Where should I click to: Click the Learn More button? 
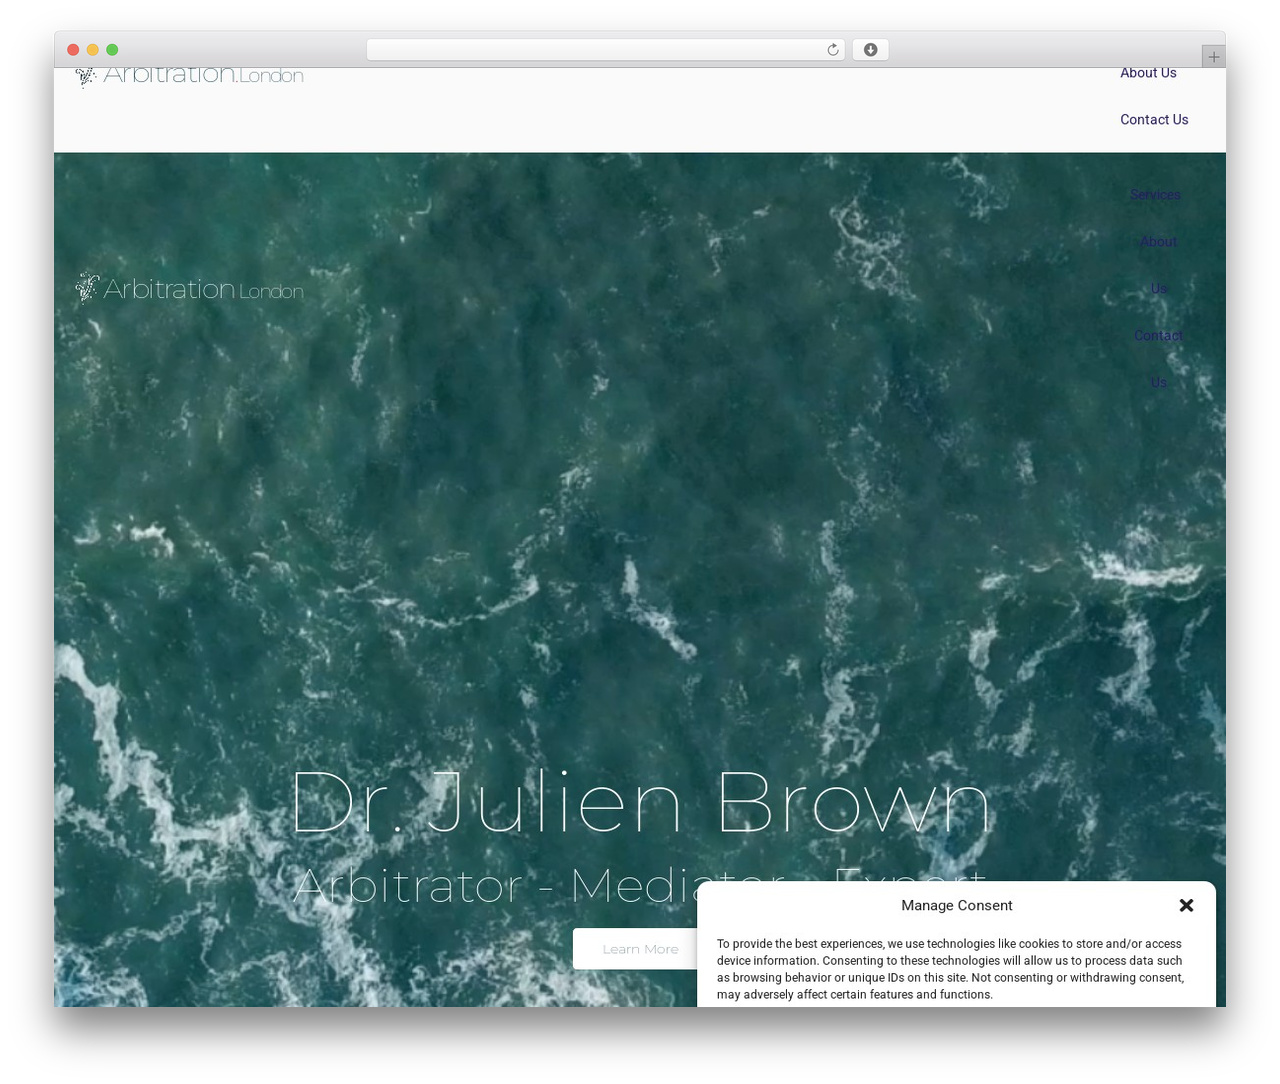(x=640, y=949)
